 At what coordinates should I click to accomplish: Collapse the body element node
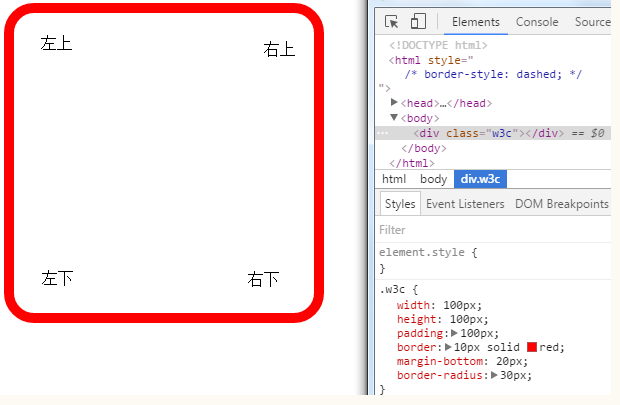click(394, 117)
